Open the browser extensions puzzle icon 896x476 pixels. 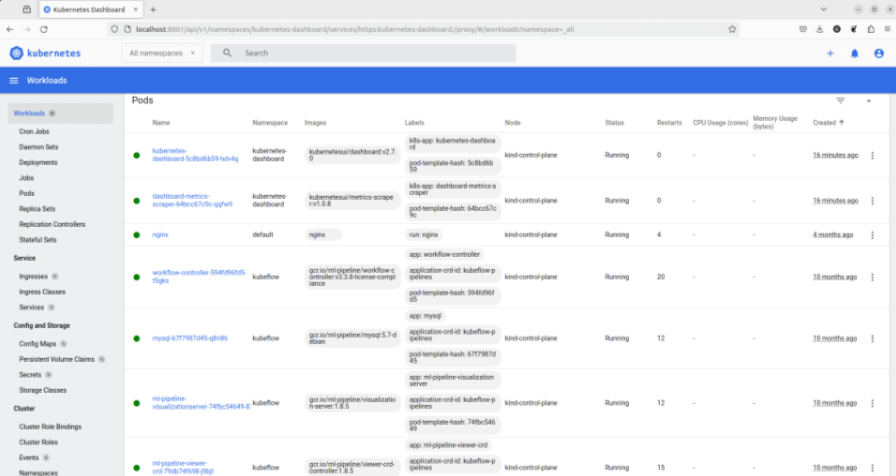pos(871,29)
